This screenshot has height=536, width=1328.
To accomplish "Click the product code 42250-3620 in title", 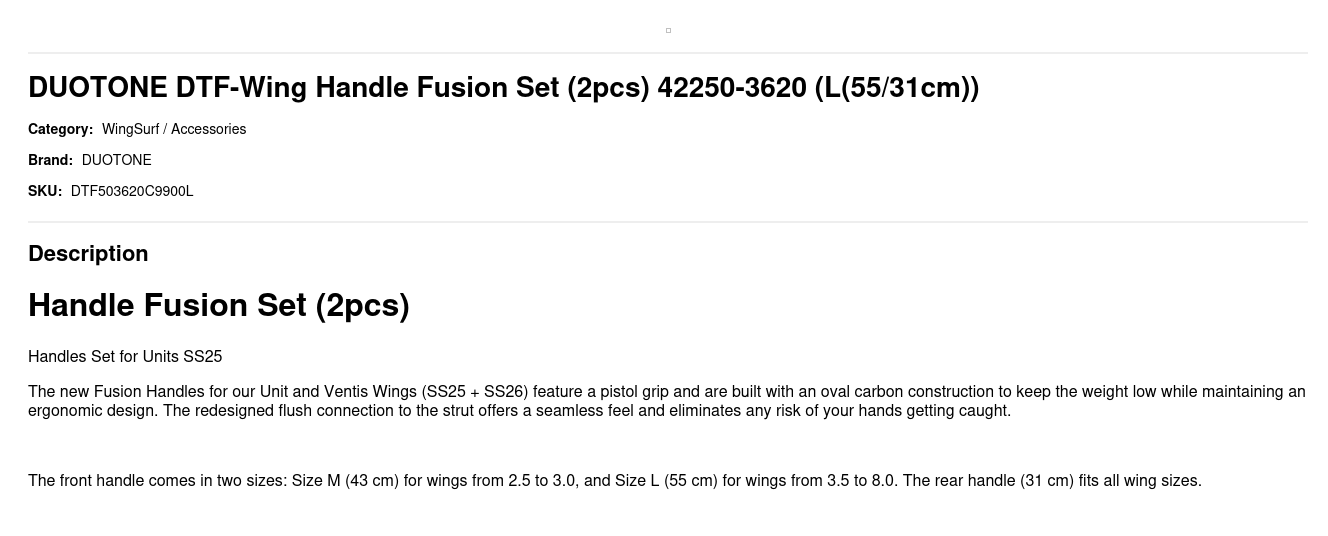I will [731, 88].
